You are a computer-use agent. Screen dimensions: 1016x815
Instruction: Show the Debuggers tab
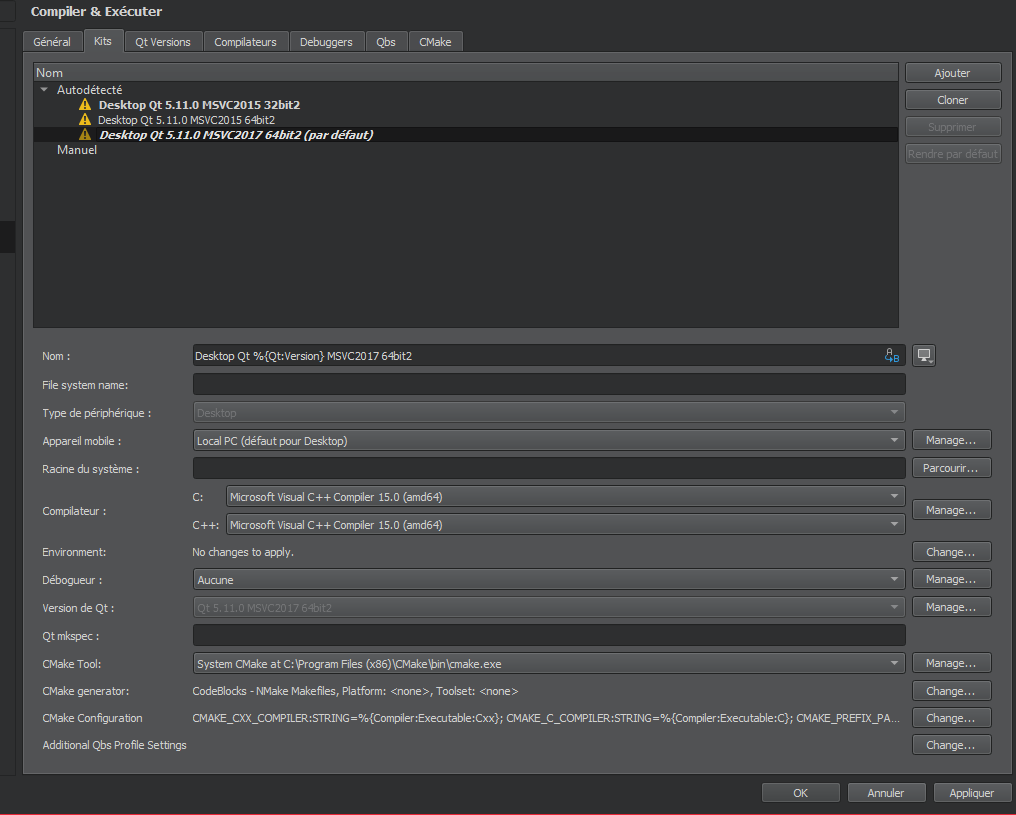[326, 41]
